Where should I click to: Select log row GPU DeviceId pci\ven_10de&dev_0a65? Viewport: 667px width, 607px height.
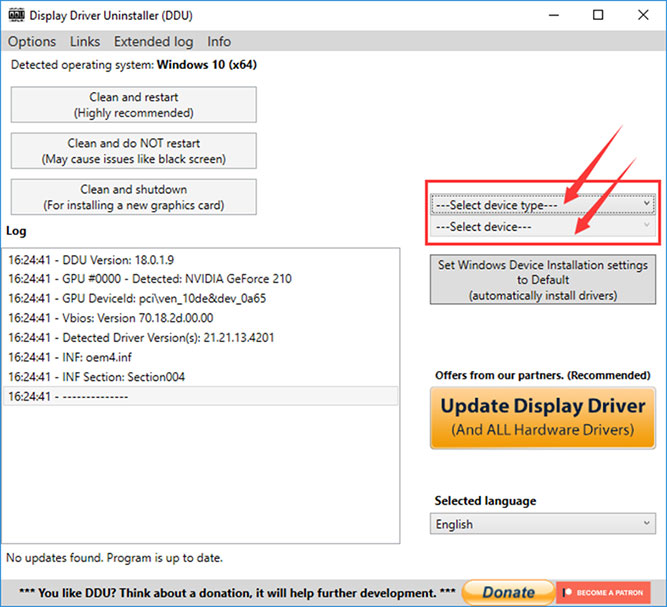(200, 299)
